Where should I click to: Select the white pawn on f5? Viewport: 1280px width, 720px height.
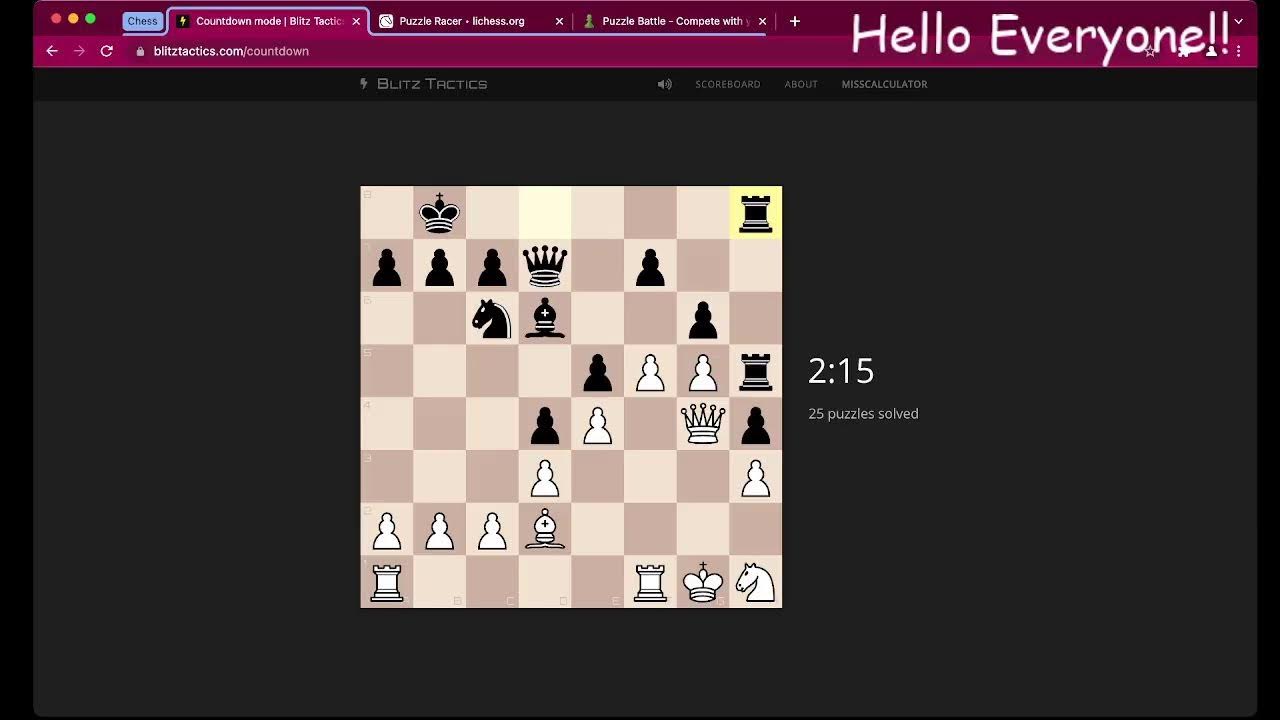650,371
